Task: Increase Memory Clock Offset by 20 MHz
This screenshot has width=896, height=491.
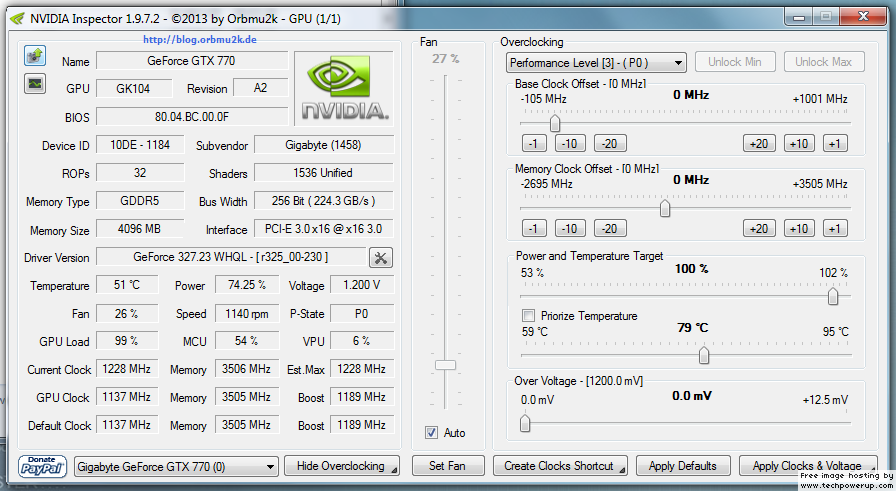Action: (x=759, y=228)
